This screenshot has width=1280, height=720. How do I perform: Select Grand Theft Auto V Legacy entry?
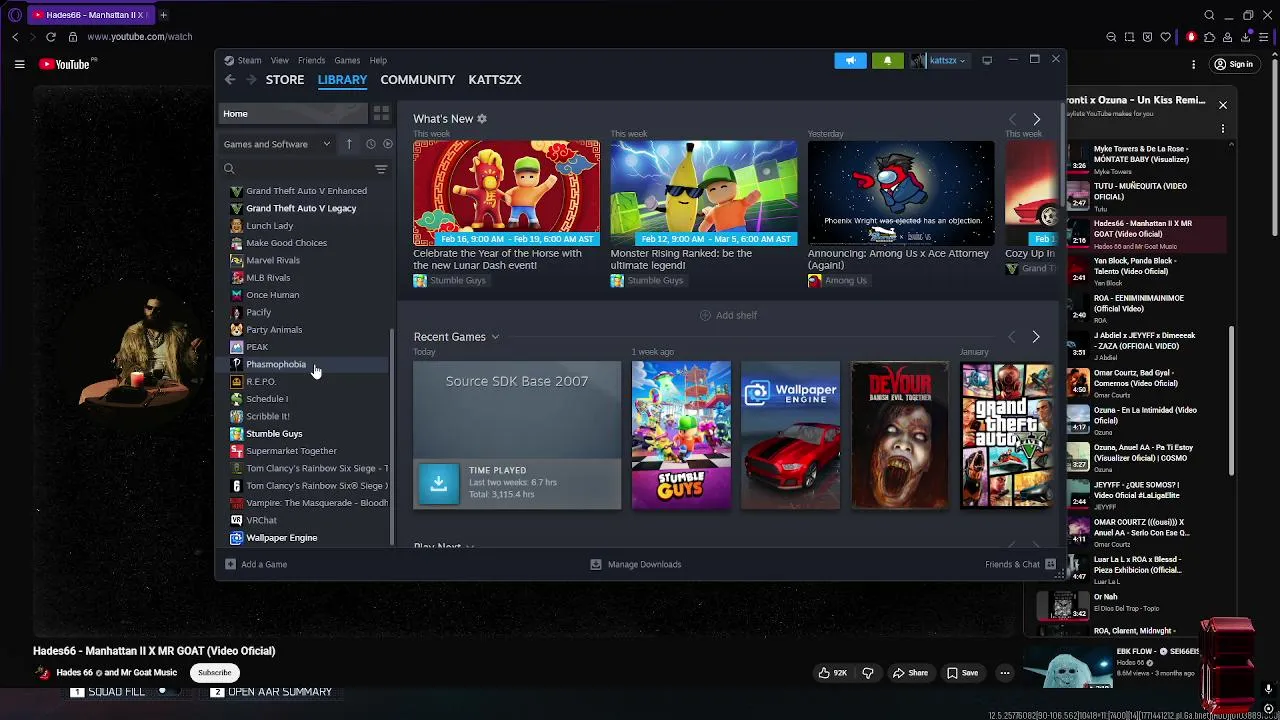point(304,208)
